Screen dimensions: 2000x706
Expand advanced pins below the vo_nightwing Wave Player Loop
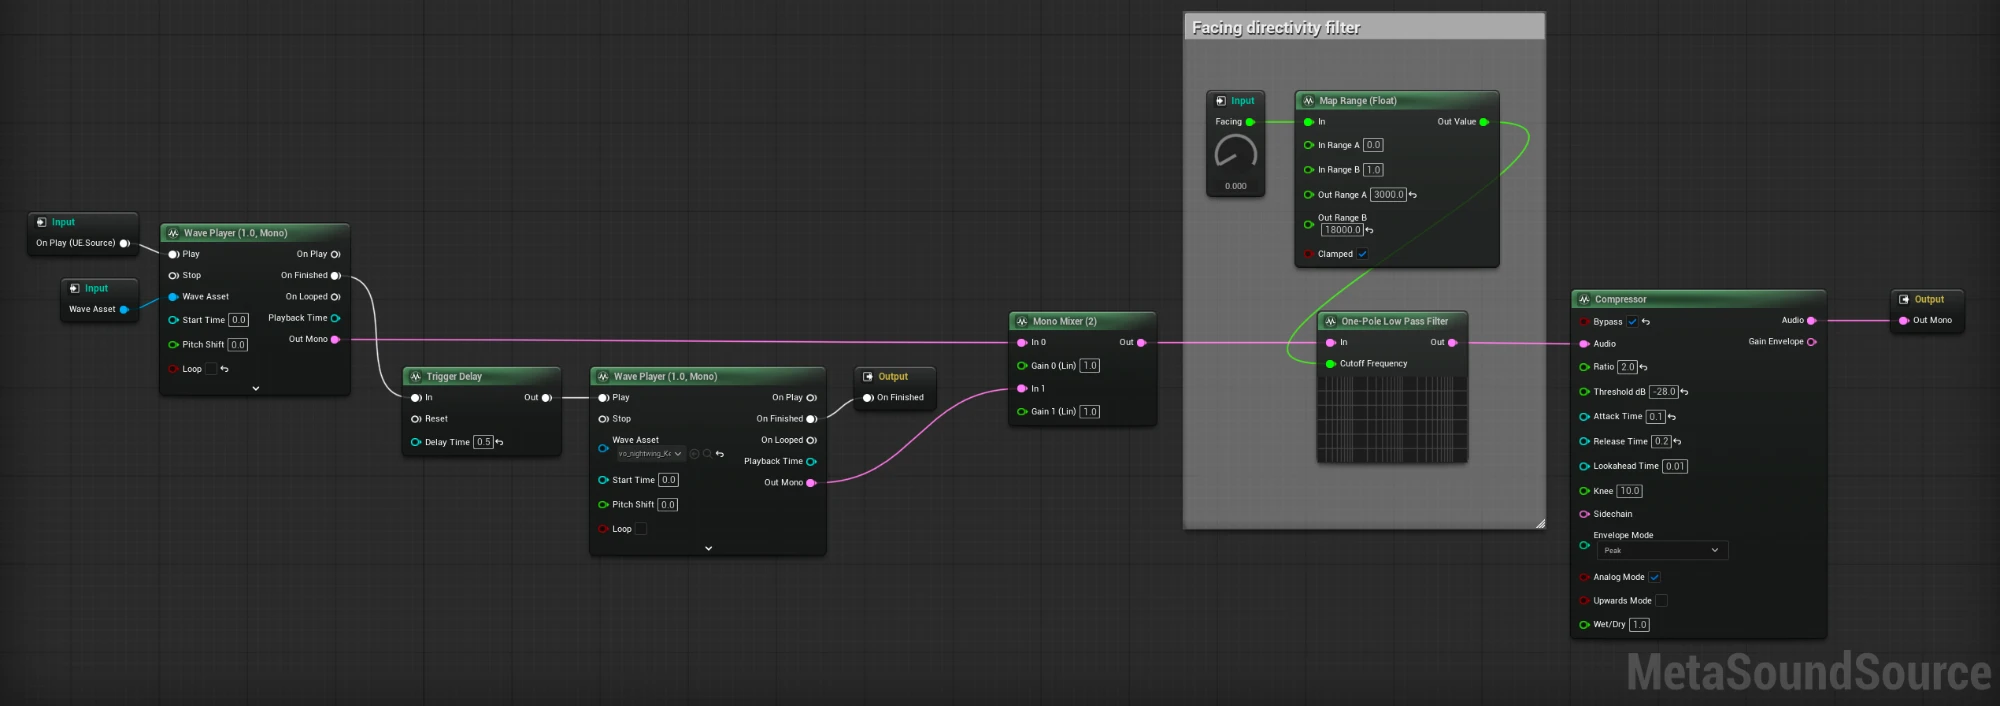(x=709, y=548)
